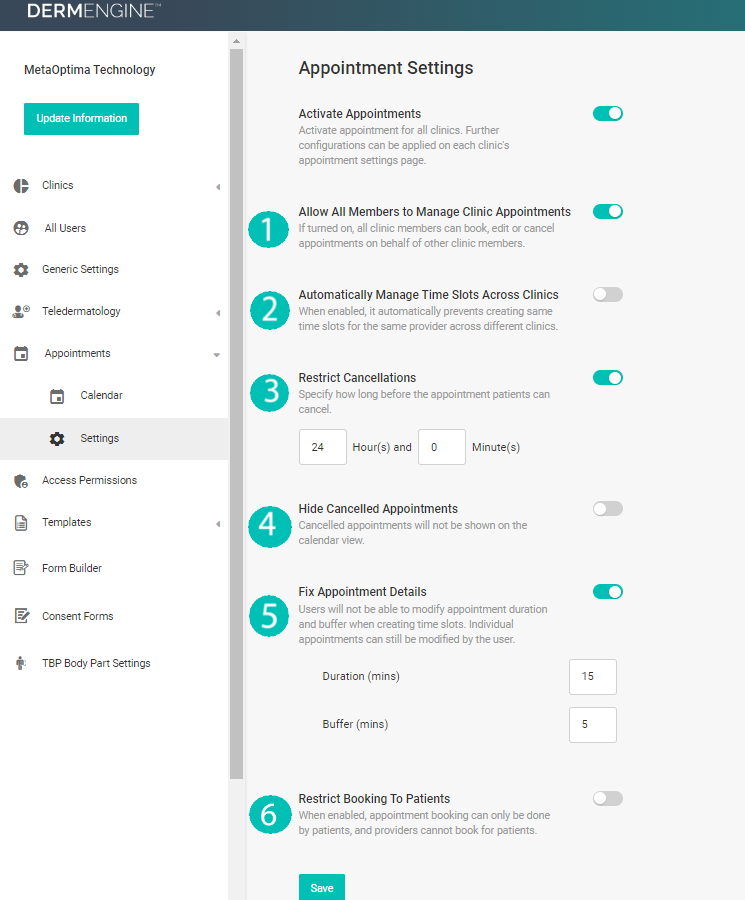This screenshot has width=745, height=900.
Task: Click the Templates document icon
Action: point(21,523)
